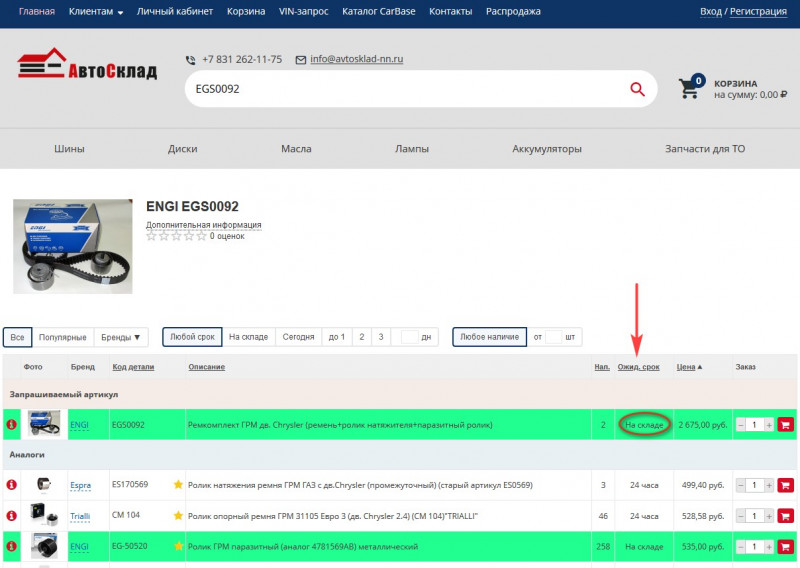Open the 'Бренды' dropdown filter
This screenshot has height=568, width=800.
(x=121, y=337)
